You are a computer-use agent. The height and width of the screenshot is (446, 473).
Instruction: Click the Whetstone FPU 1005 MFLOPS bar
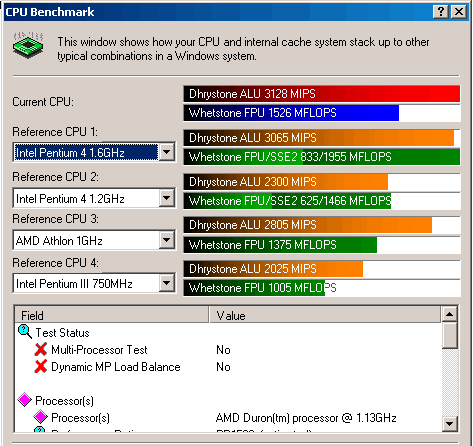tap(254, 288)
